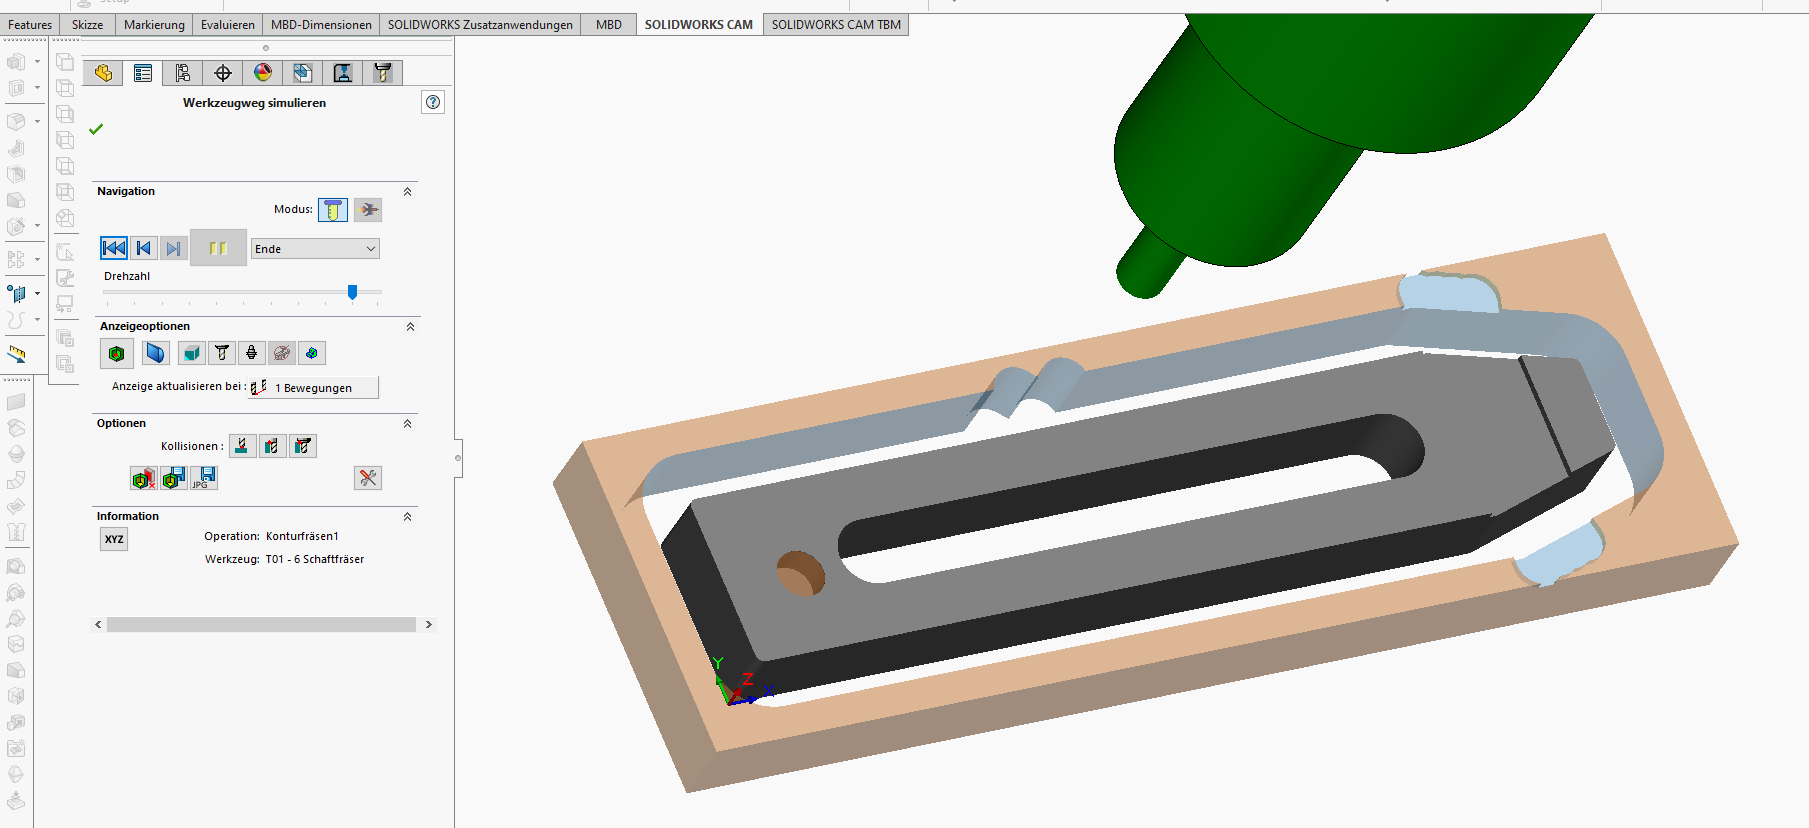The image size is (1809, 828).
Task: Click the 1 Bewegungen update button
Action: click(314, 388)
